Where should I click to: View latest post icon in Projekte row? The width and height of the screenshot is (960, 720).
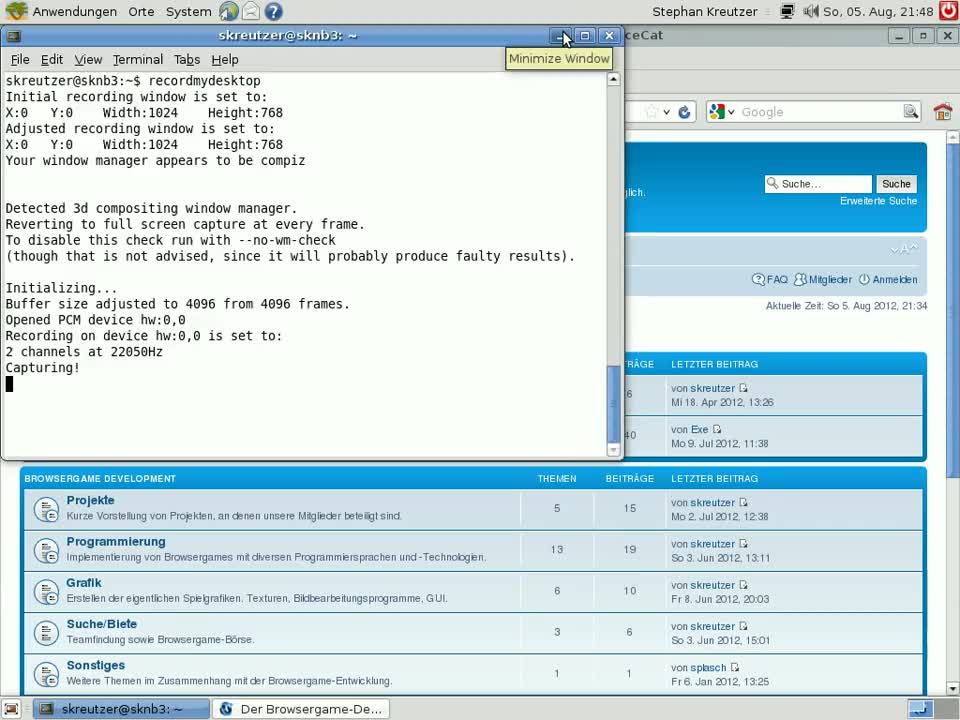[x=743, y=502]
